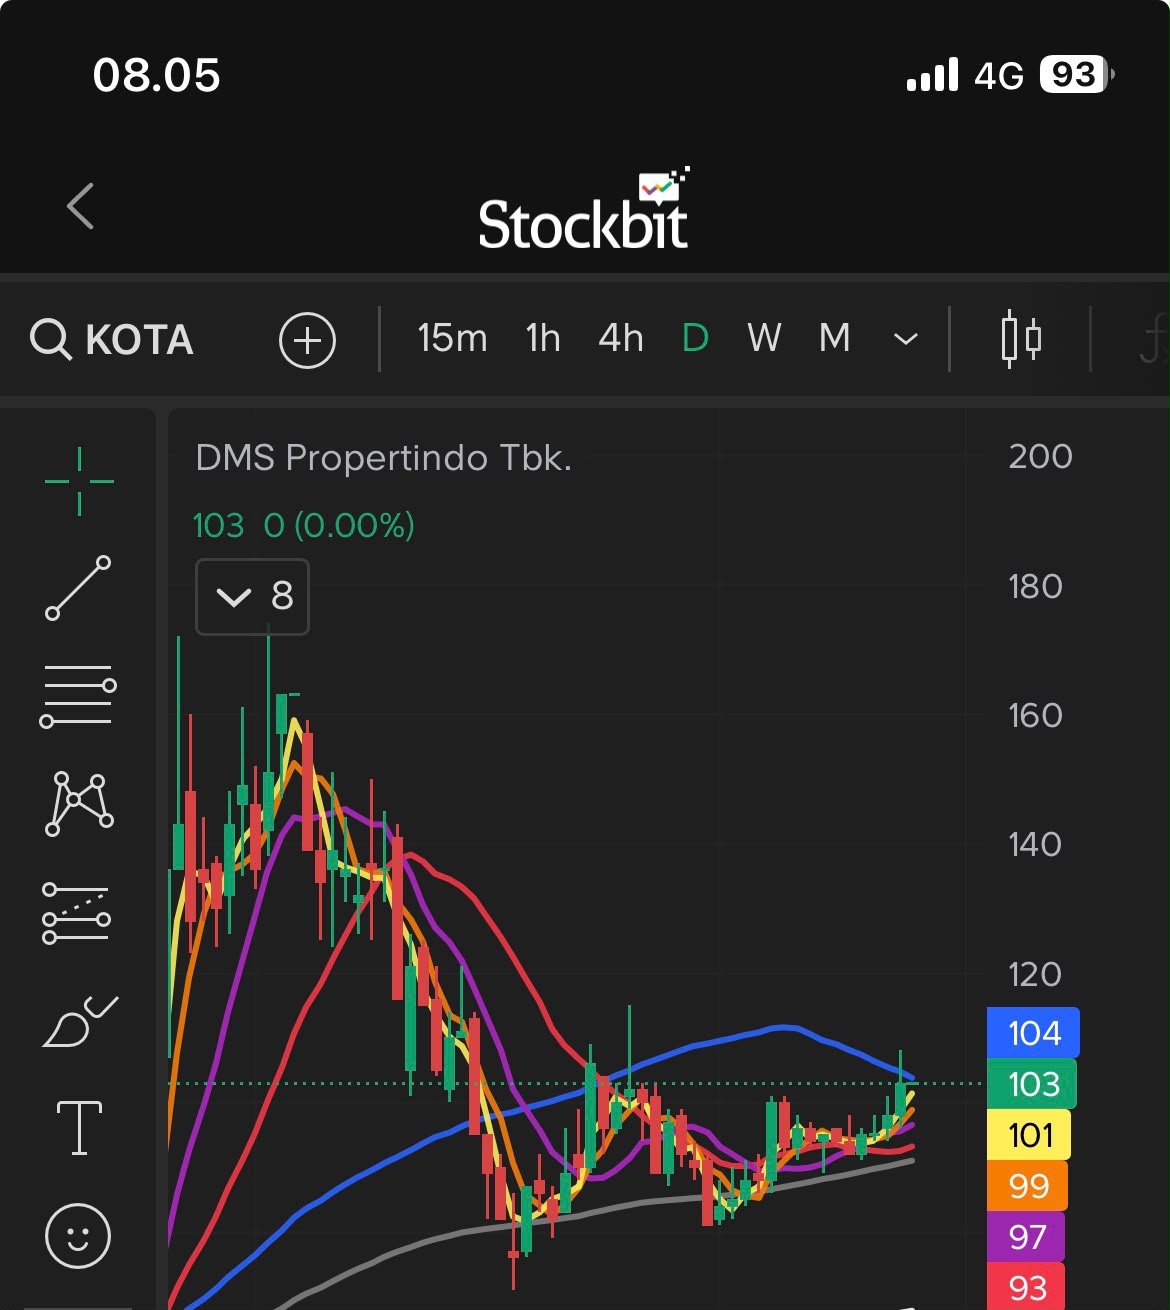Tap the Stockbit logo
Image resolution: width=1170 pixels, height=1310 pixels.
pos(584,209)
